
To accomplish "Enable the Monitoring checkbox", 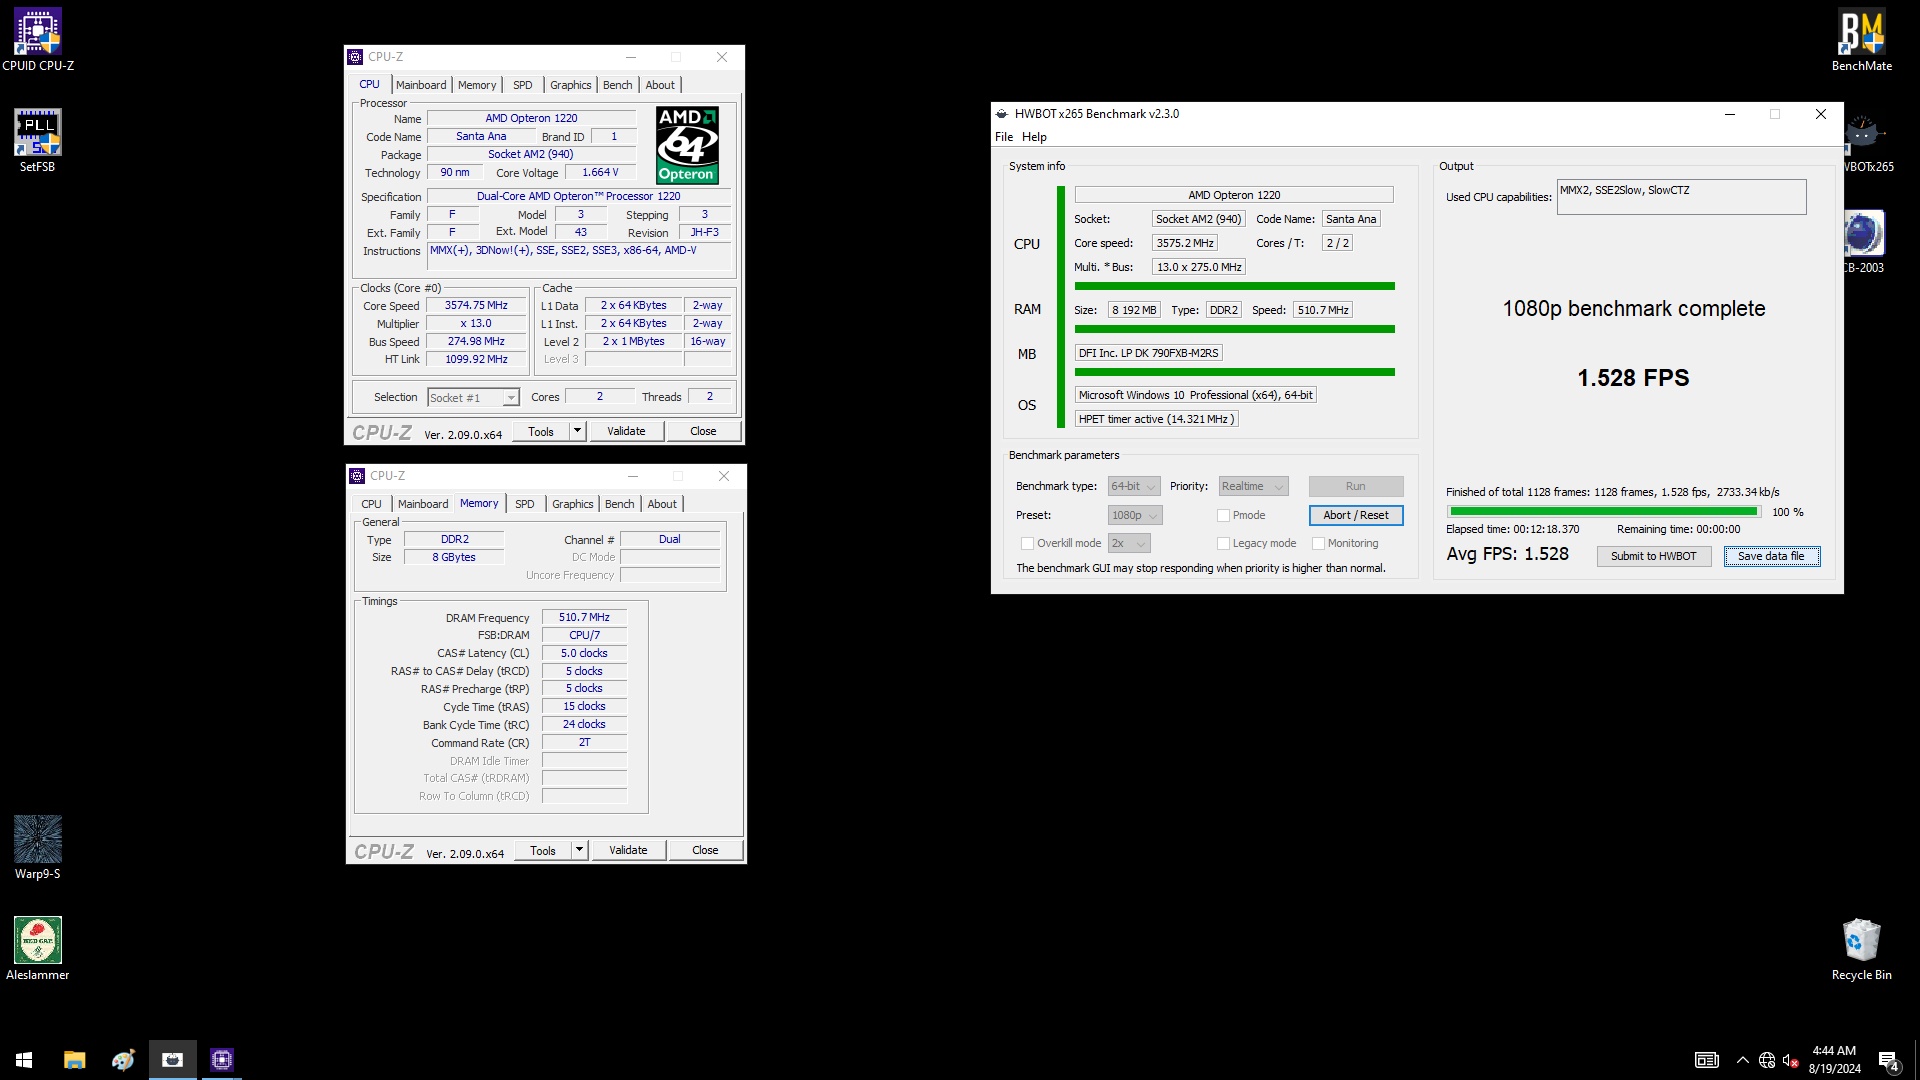I will (x=1318, y=543).
